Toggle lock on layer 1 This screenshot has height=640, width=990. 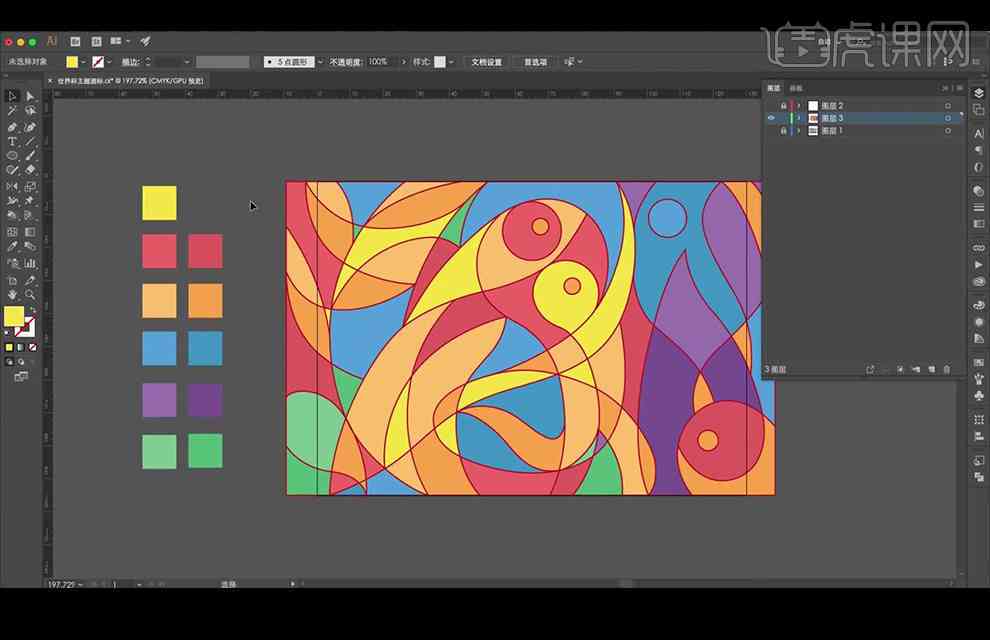tap(784, 131)
